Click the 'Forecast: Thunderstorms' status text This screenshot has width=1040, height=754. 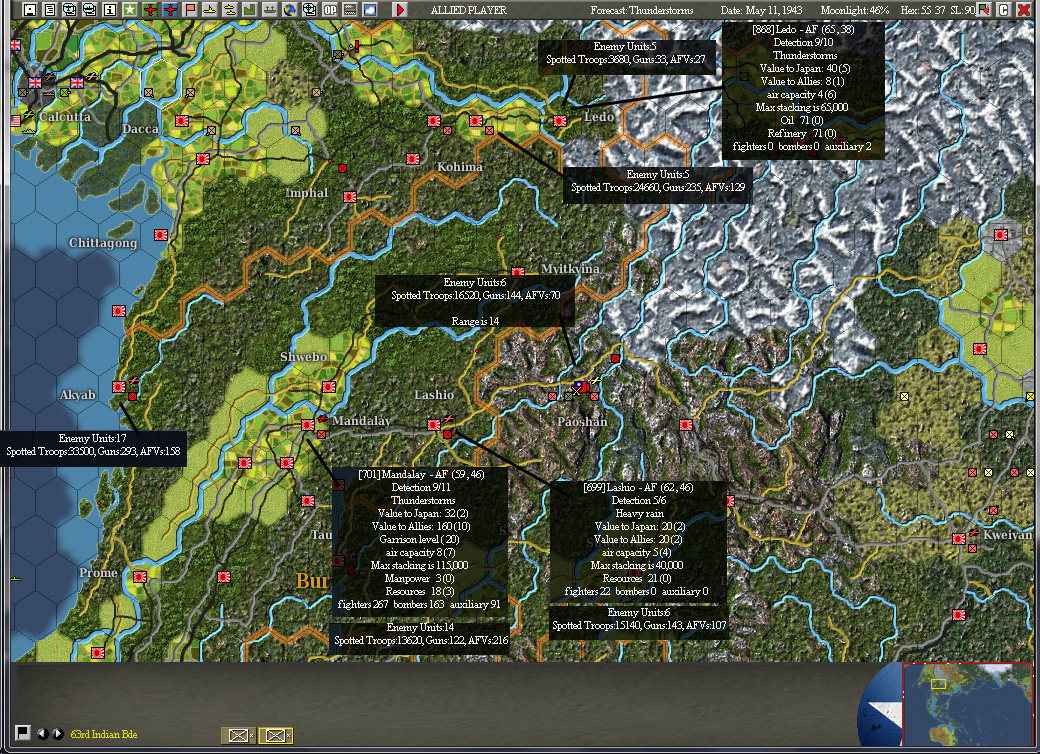click(x=641, y=10)
